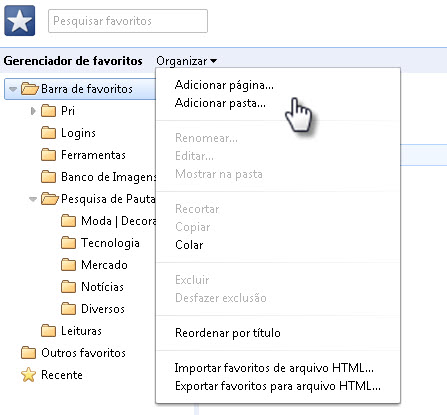This screenshot has height=415, width=447.
Task: Select Exportar favoritos para arquivo HTML
Action: [x=278, y=386]
